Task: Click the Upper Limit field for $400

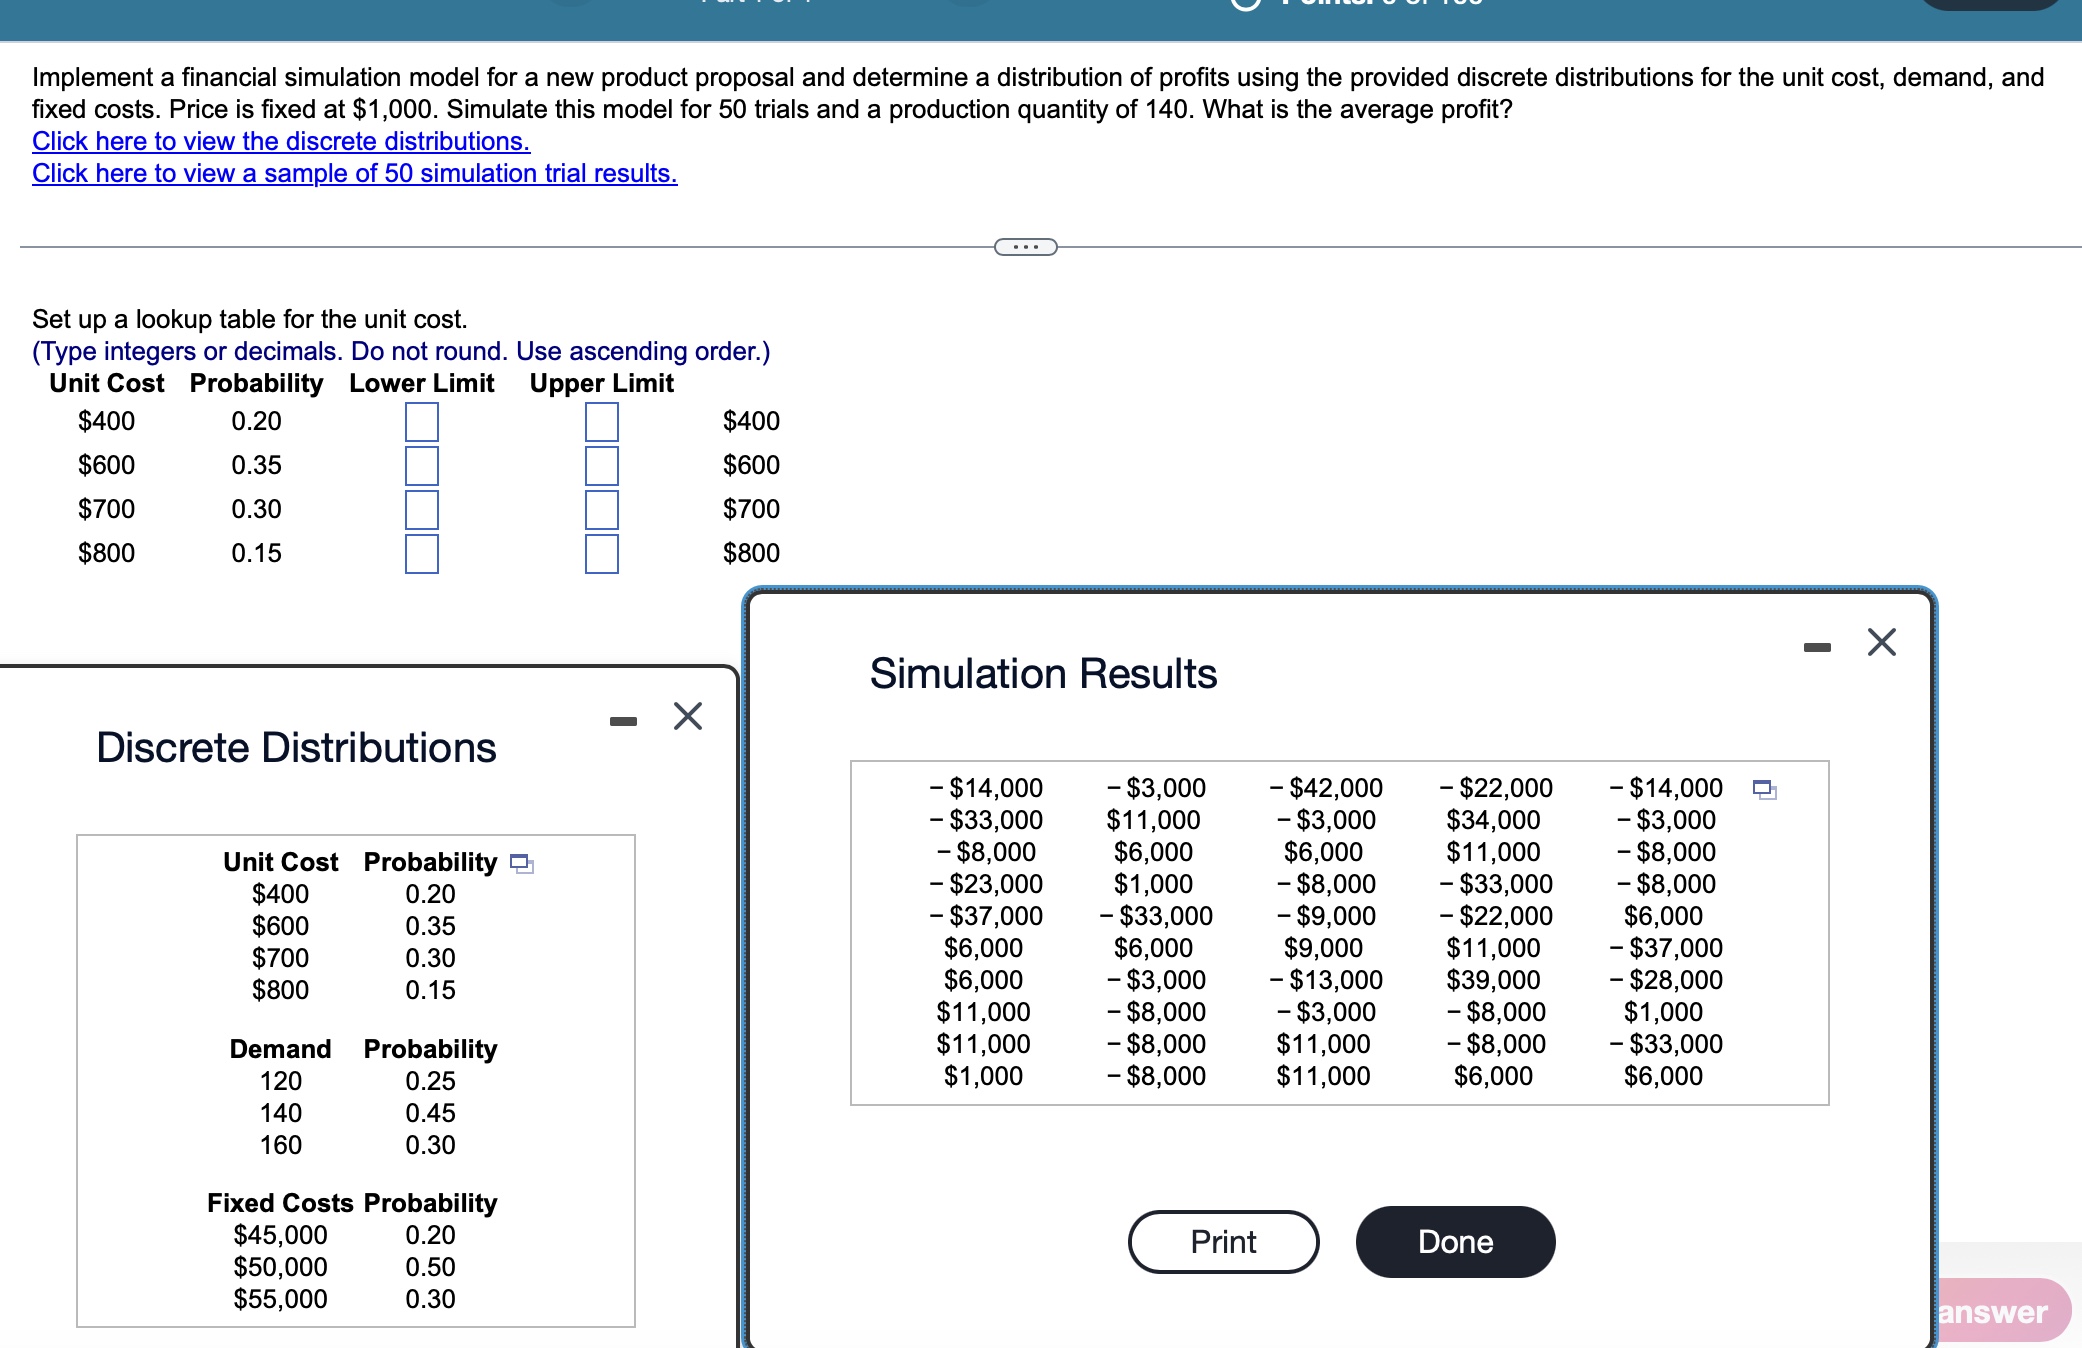Action: [601, 421]
